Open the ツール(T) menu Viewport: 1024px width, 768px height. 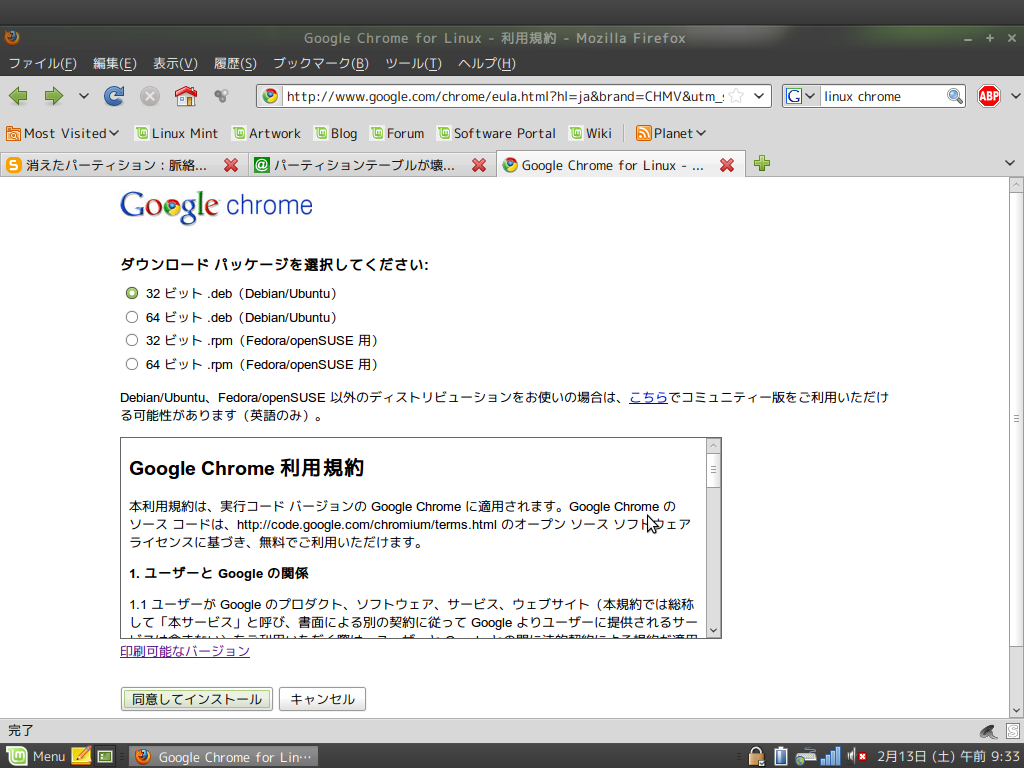413,63
